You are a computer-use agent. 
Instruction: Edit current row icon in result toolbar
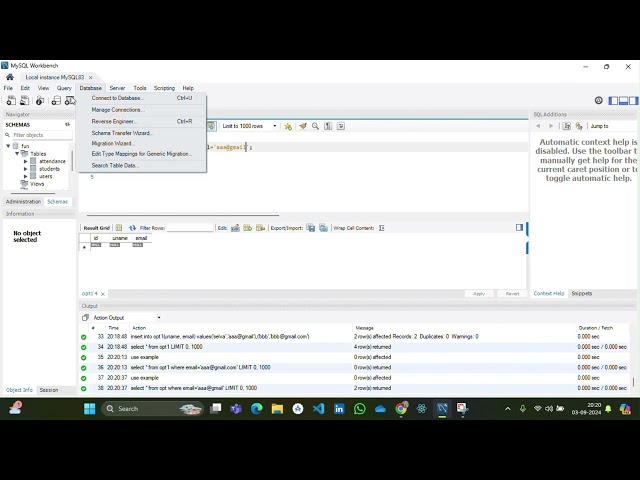[235, 228]
